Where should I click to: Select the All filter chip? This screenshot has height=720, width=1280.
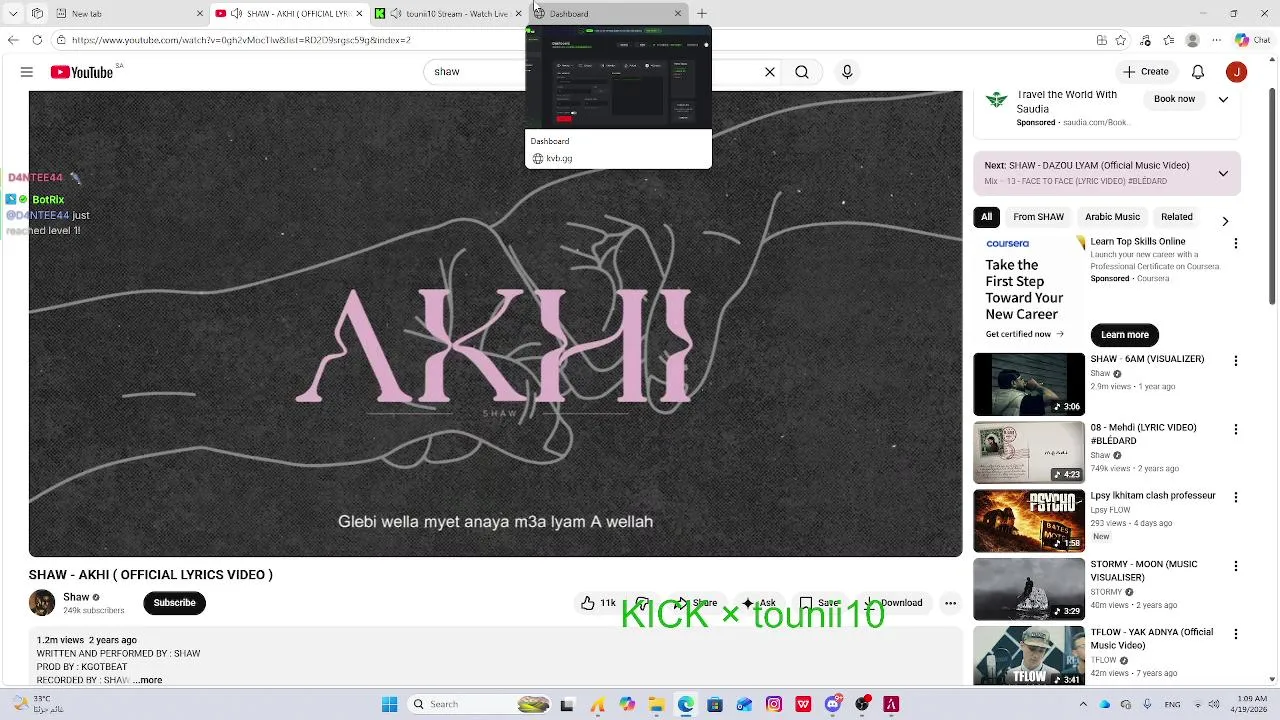pos(987,217)
